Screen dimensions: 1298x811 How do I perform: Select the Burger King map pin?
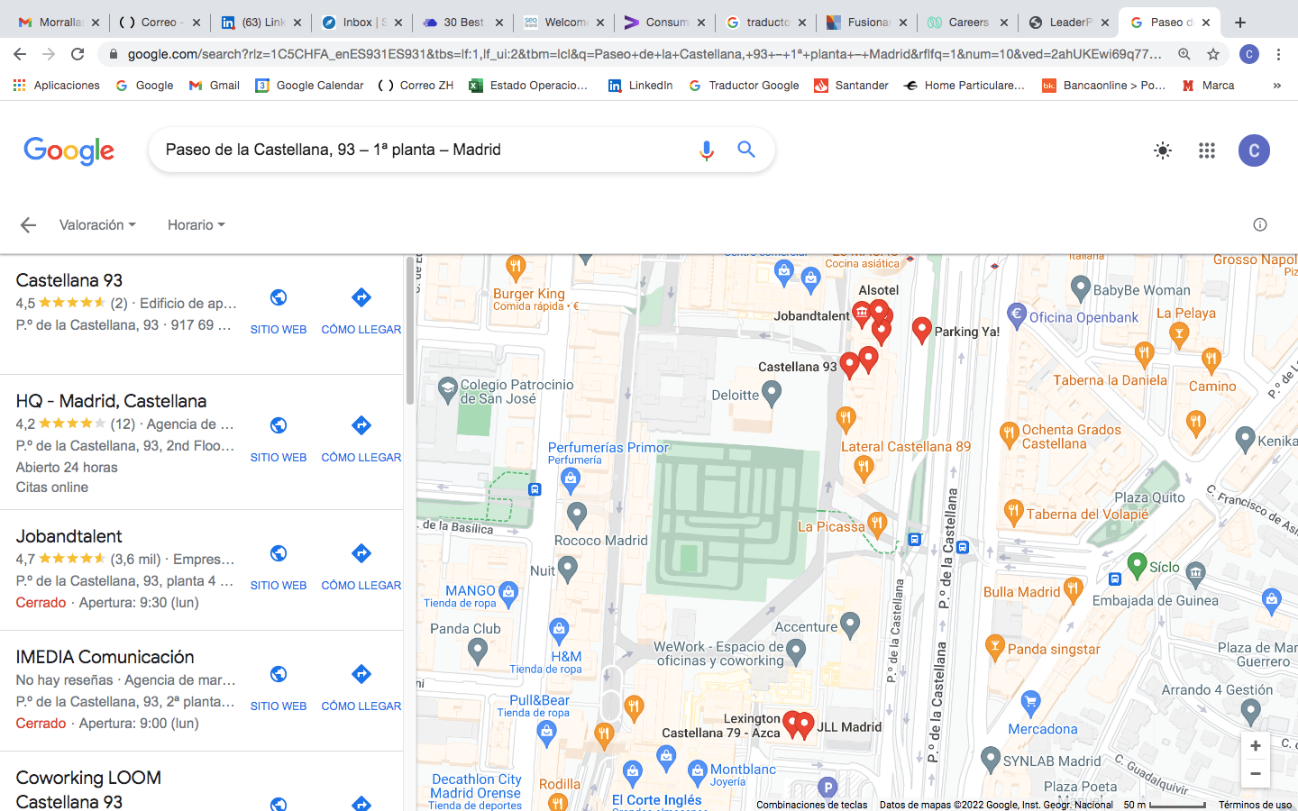(516, 267)
